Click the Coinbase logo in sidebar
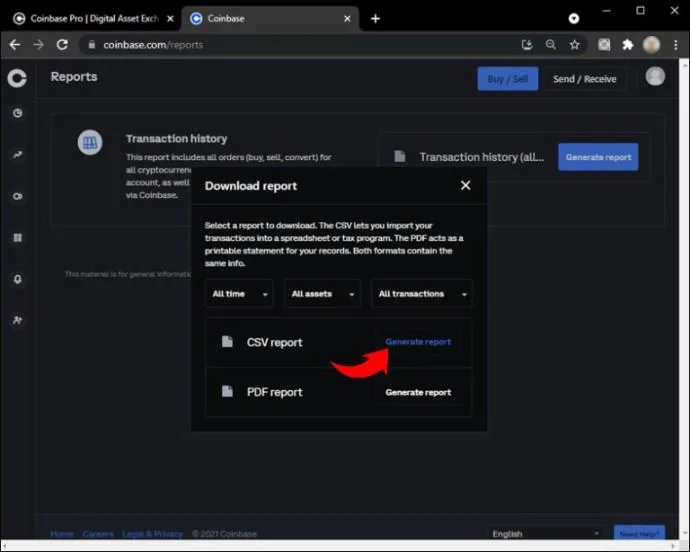 17,78
